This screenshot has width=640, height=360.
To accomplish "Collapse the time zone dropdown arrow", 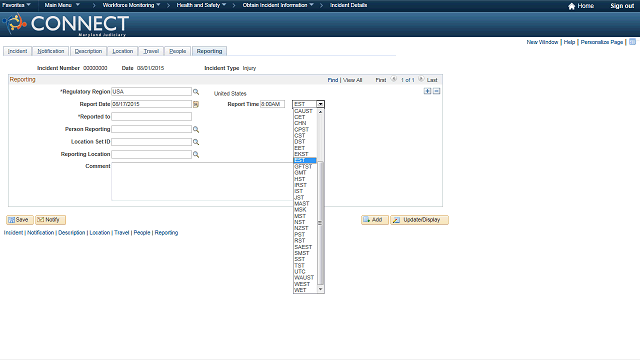I will (x=320, y=104).
